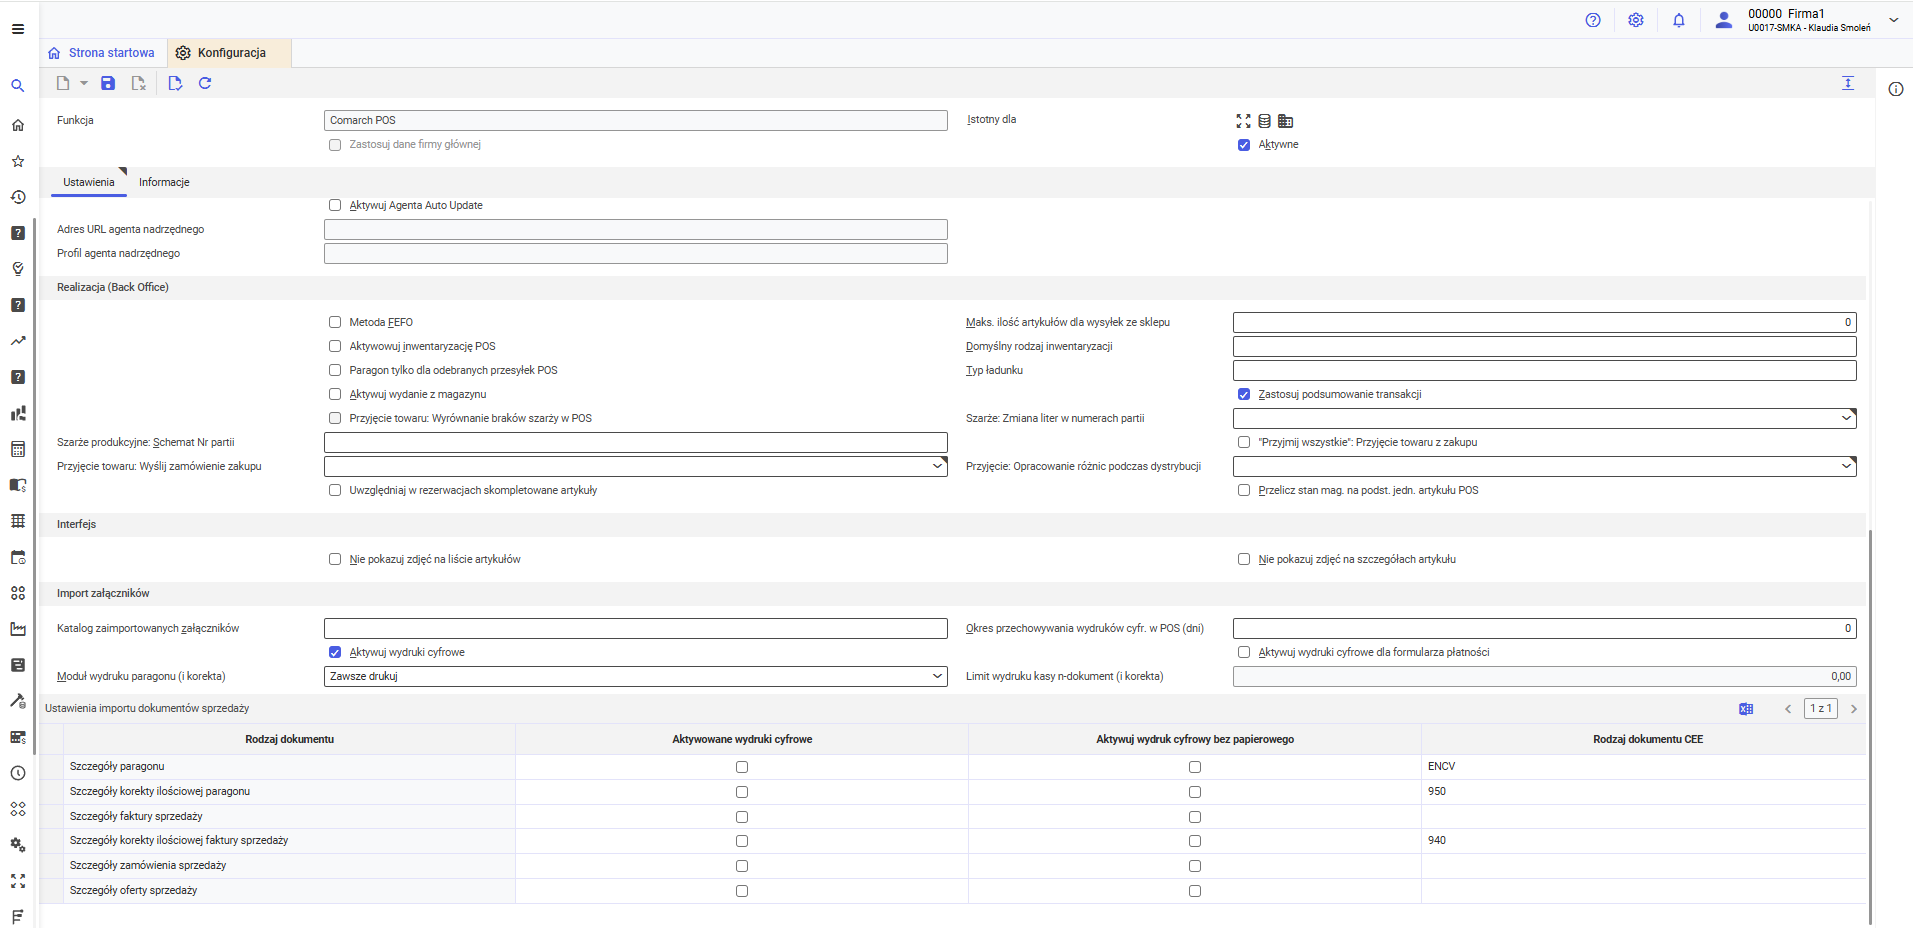Screen dimensions: 1913x928
Task: Click the Aktywowane wydruki cyfrowe column header
Action: point(742,739)
